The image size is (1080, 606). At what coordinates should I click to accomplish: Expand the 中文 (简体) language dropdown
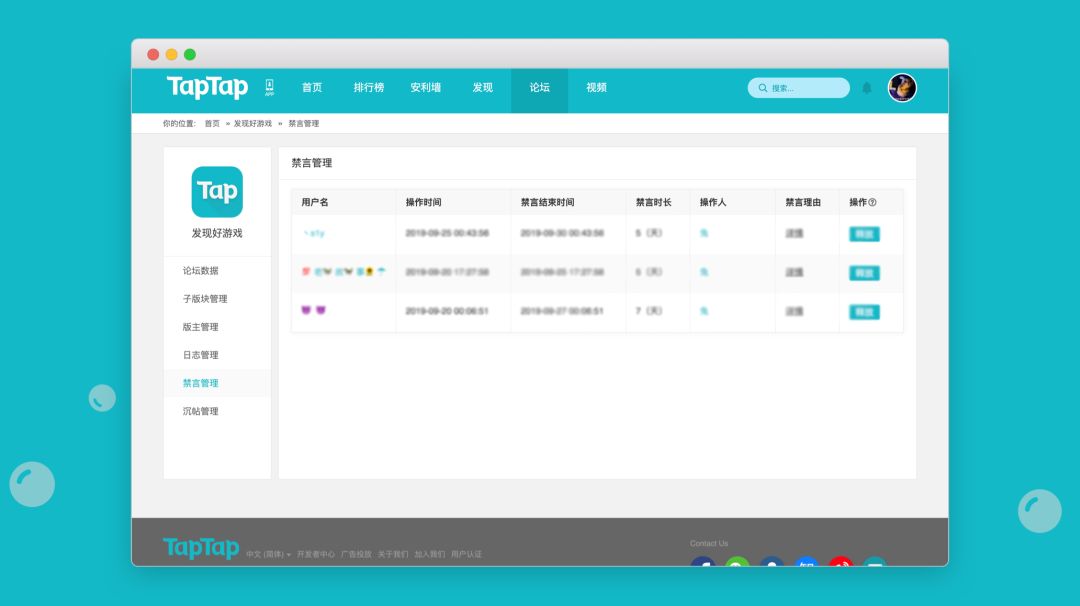268,554
